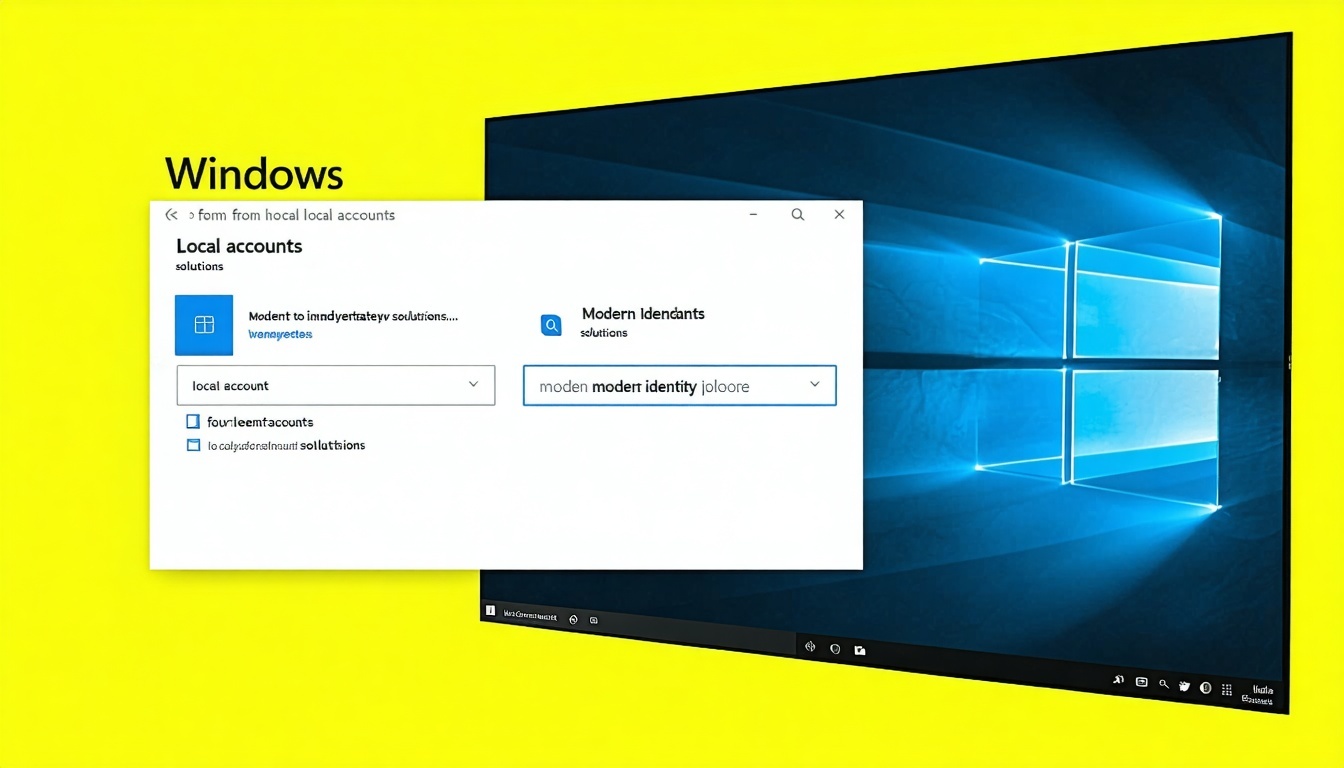This screenshot has width=1344, height=768.
Task: Open the folder icon in the taskbar center
Action: point(860,651)
